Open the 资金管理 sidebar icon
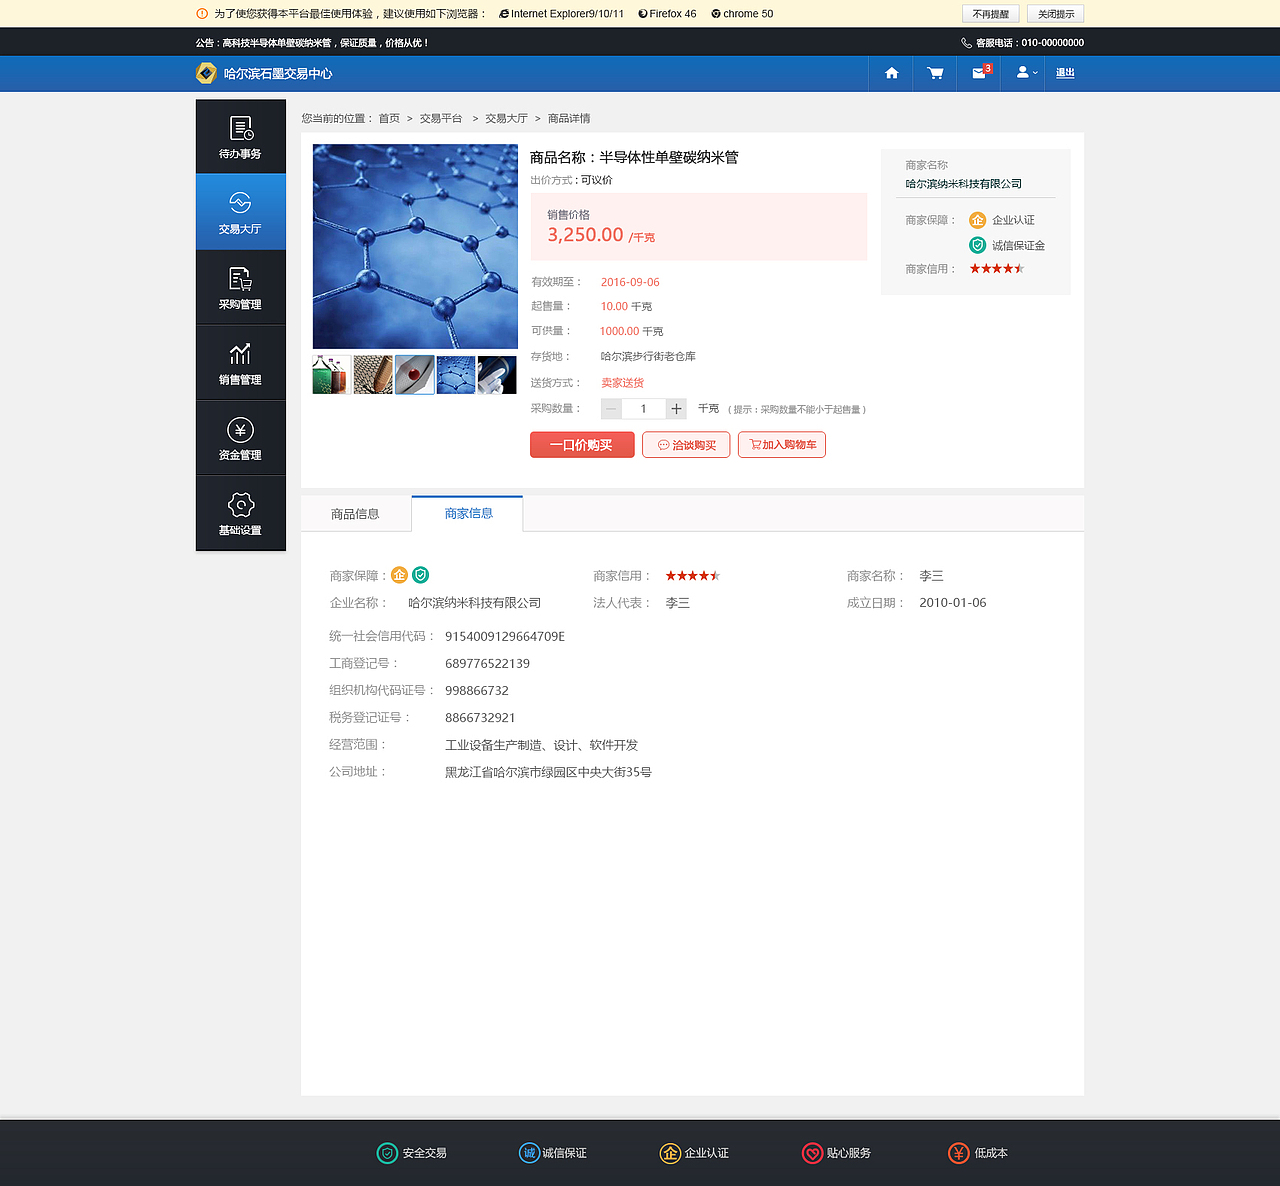This screenshot has width=1280, height=1186. [240, 437]
